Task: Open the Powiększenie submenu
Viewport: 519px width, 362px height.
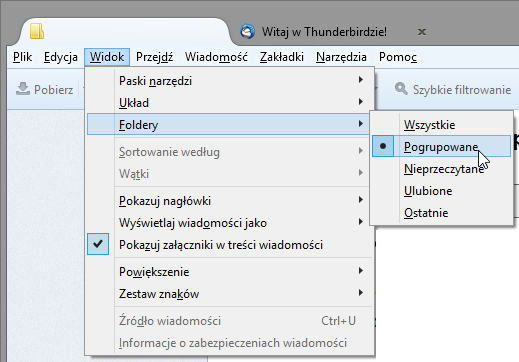Action: [x=229, y=272]
